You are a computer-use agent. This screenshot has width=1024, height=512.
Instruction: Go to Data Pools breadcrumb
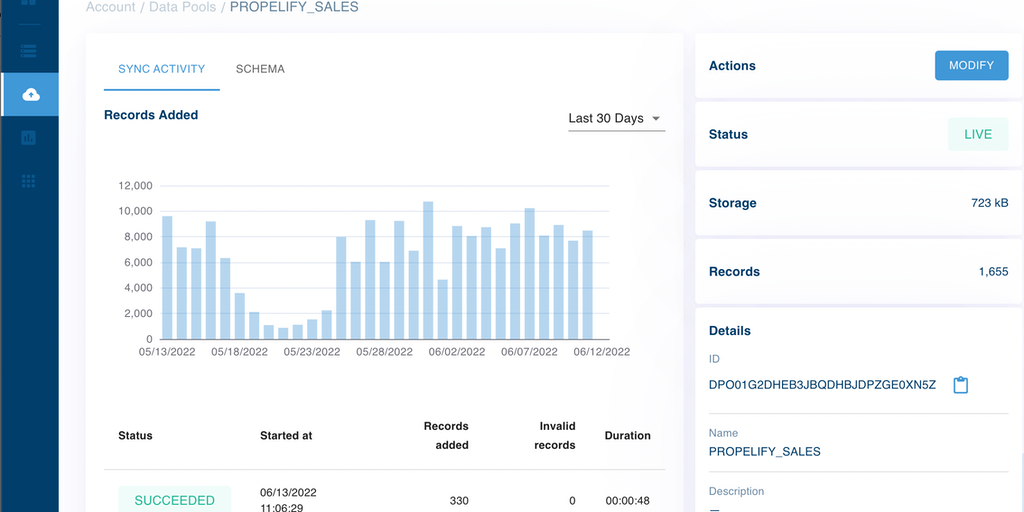(x=183, y=7)
